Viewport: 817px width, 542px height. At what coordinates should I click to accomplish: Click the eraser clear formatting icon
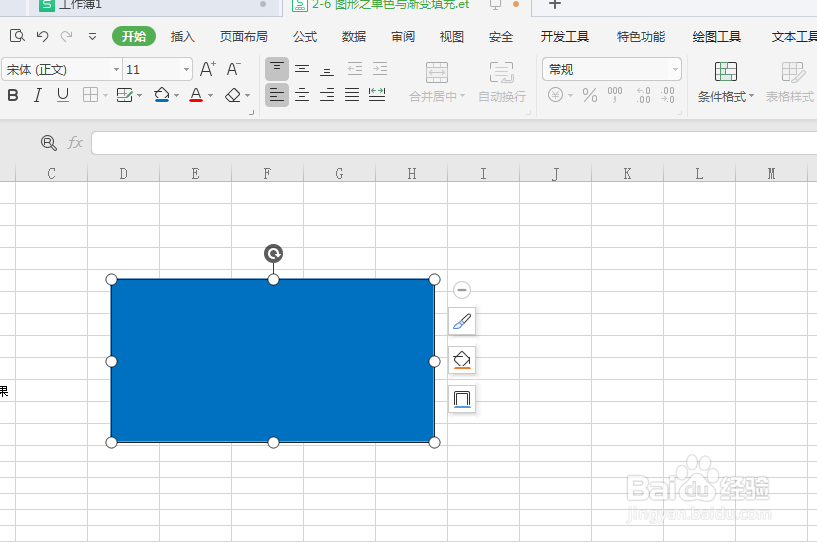point(233,95)
